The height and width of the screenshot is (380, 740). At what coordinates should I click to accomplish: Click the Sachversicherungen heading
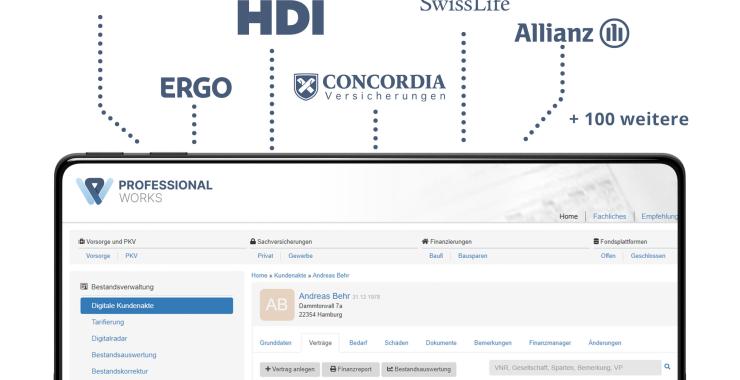pos(281,242)
